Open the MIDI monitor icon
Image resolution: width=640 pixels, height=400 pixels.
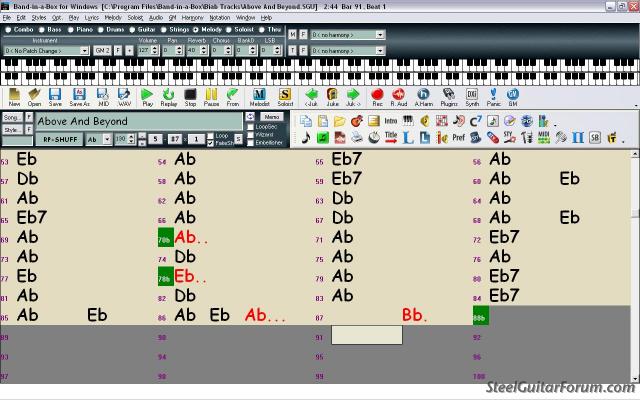click(x=544, y=138)
